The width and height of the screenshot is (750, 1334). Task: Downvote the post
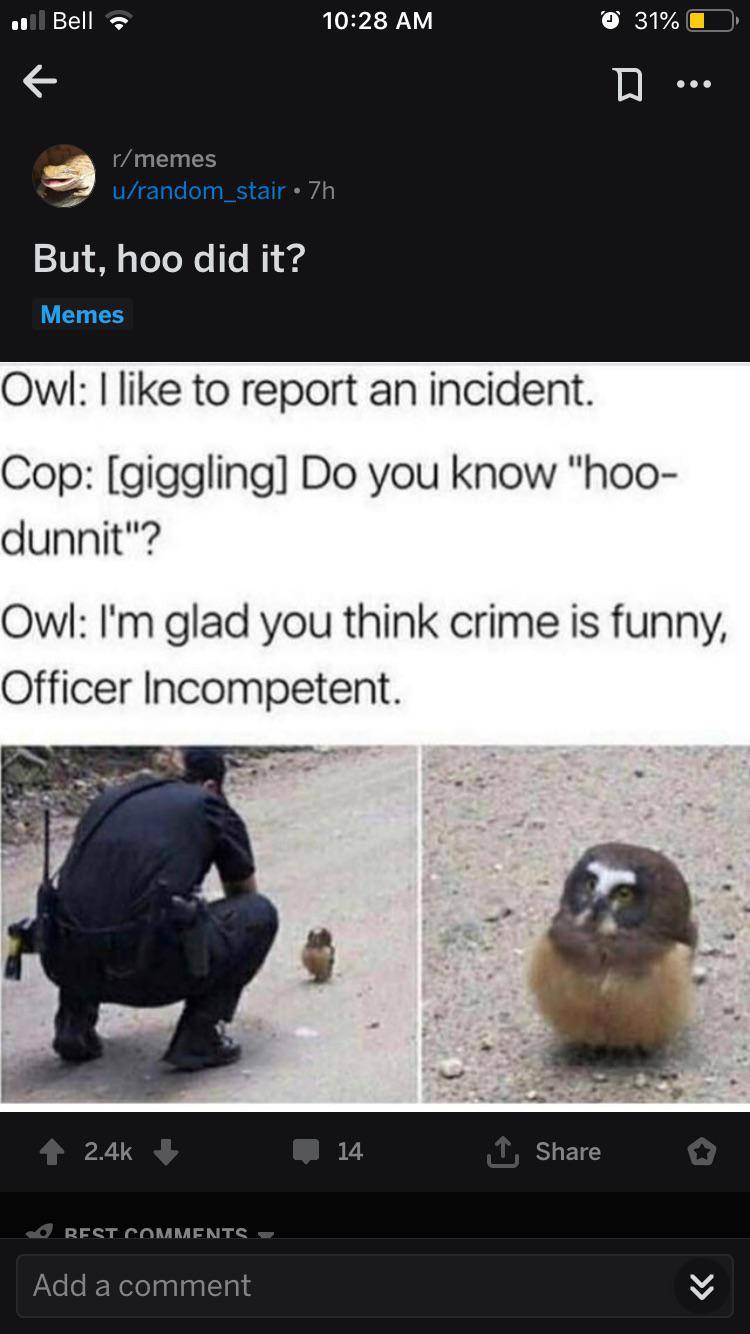[166, 1152]
